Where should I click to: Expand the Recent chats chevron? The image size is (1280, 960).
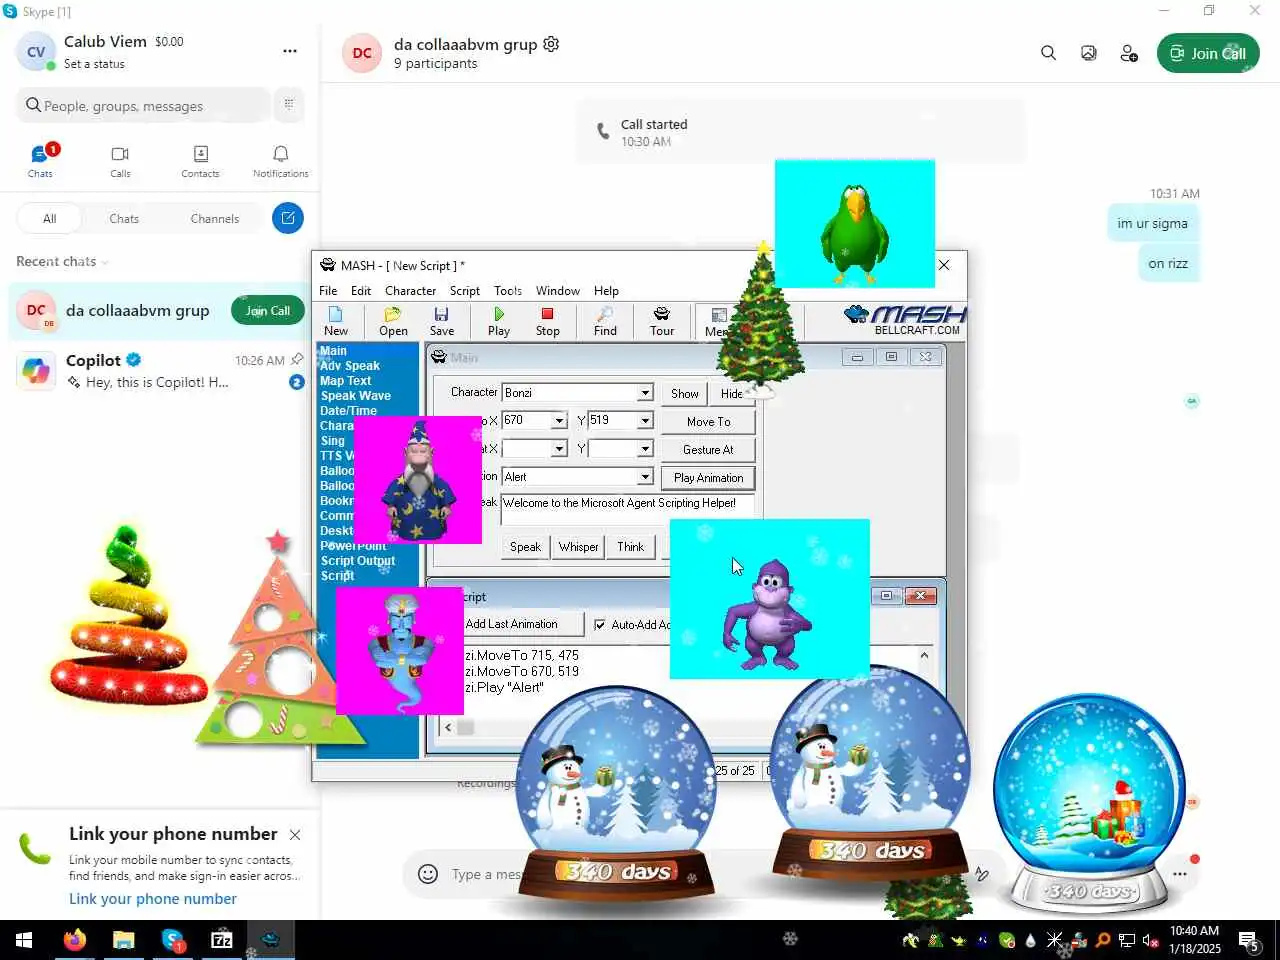pyautogui.click(x=105, y=262)
